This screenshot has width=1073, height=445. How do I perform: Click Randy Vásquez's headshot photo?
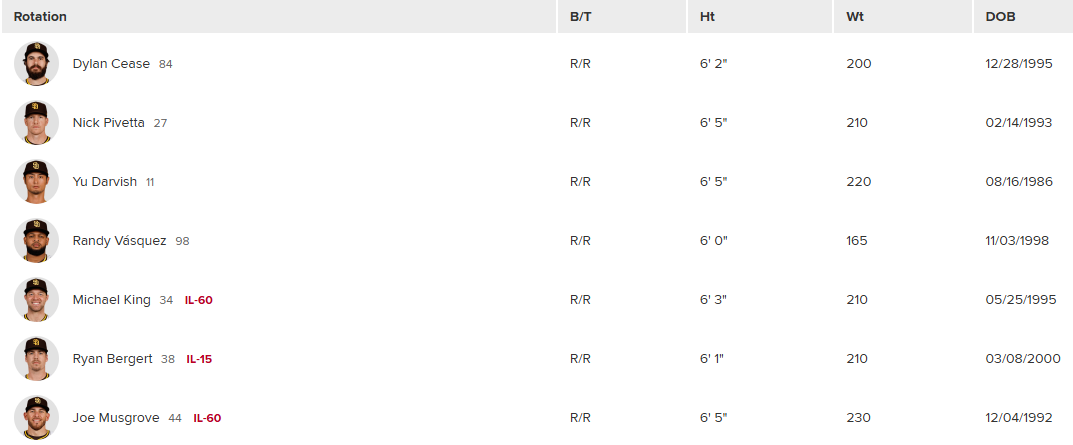pos(37,241)
